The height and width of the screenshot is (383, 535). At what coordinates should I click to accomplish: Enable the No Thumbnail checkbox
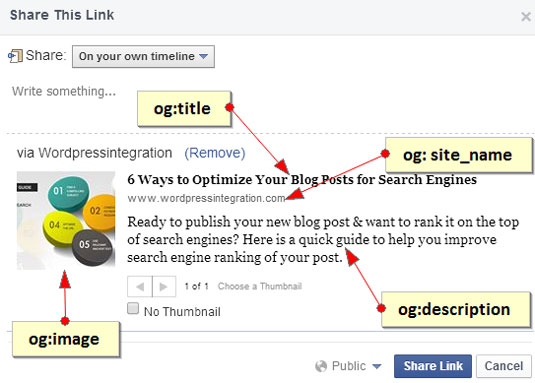(x=133, y=308)
